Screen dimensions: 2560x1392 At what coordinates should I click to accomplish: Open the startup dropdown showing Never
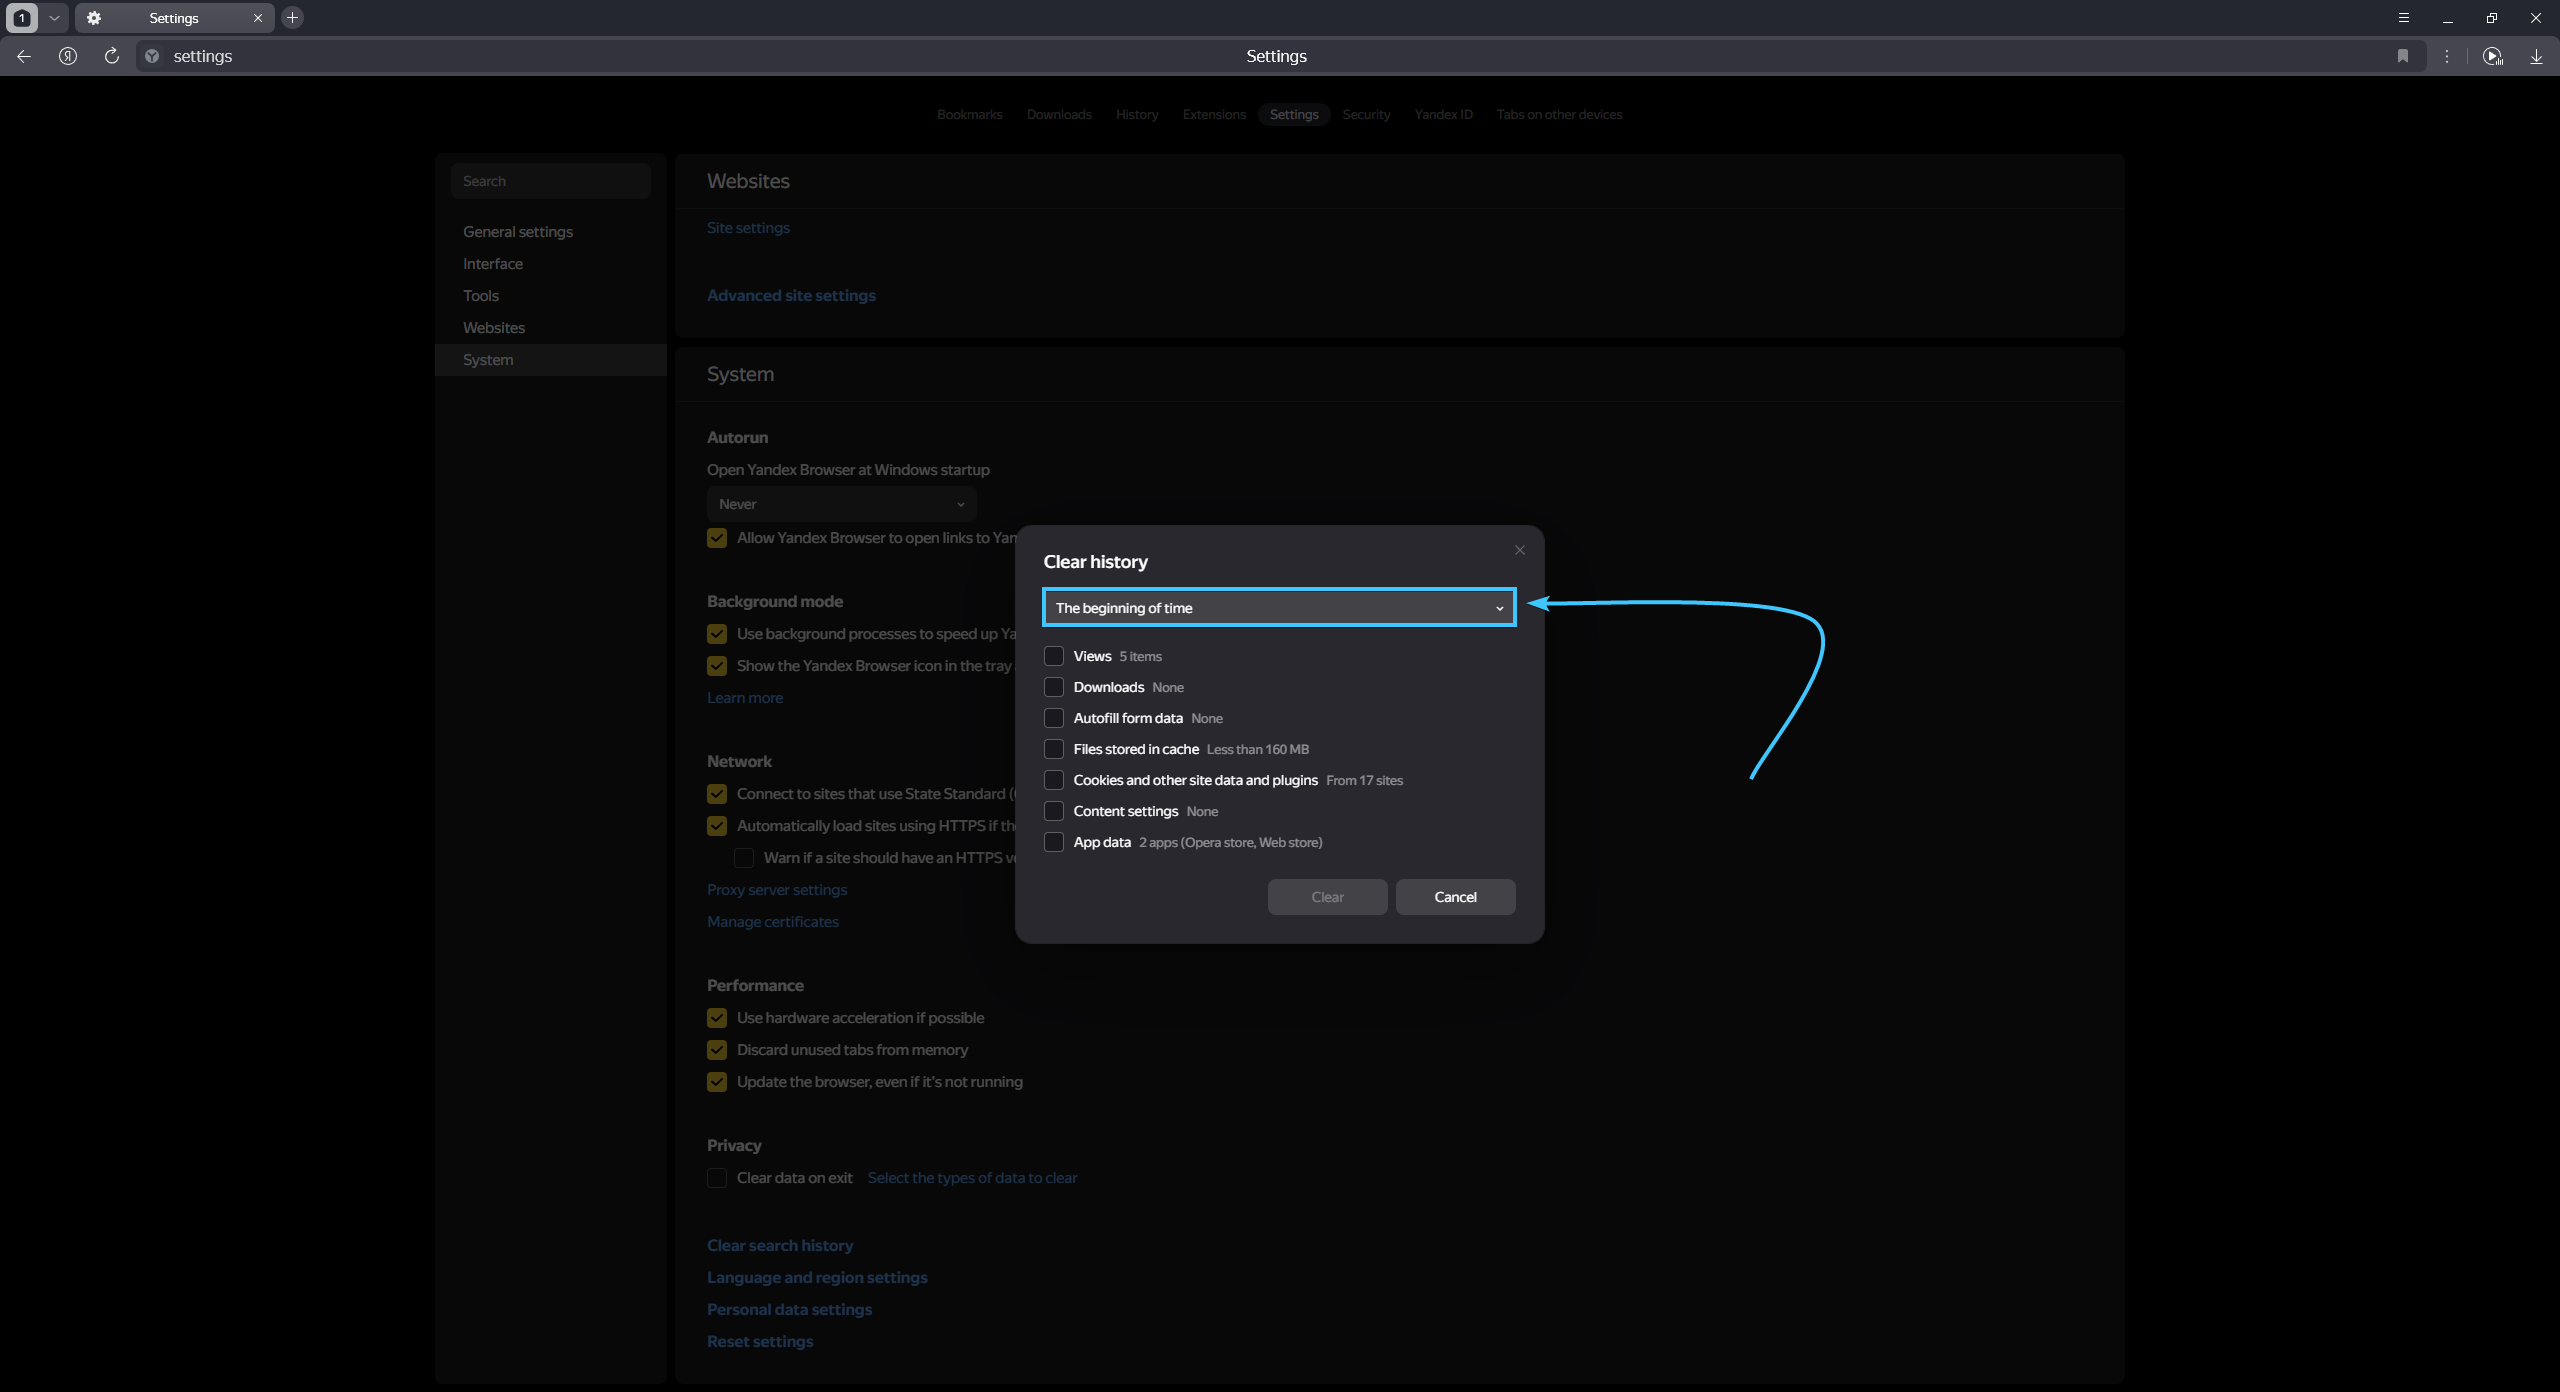[x=842, y=504]
